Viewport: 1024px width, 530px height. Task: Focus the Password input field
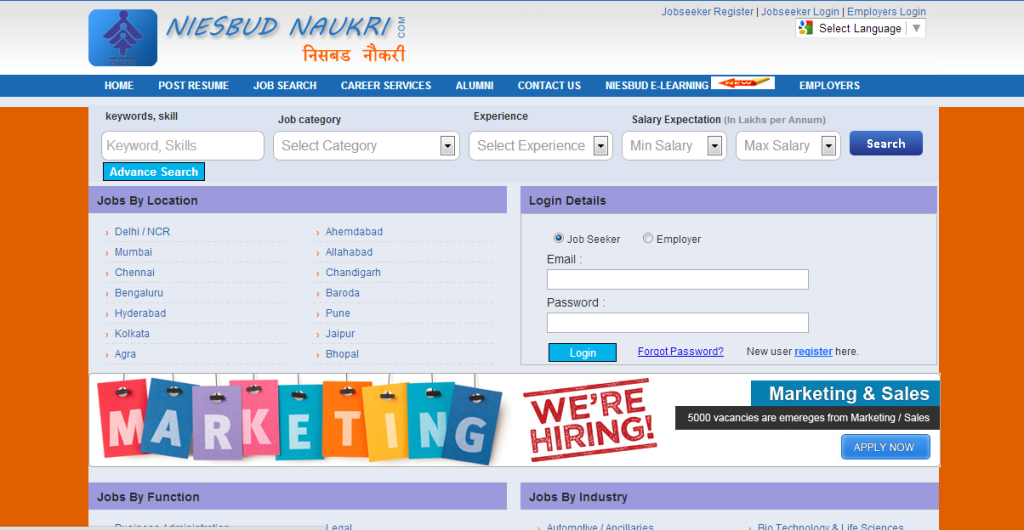(x=678, y=322)
